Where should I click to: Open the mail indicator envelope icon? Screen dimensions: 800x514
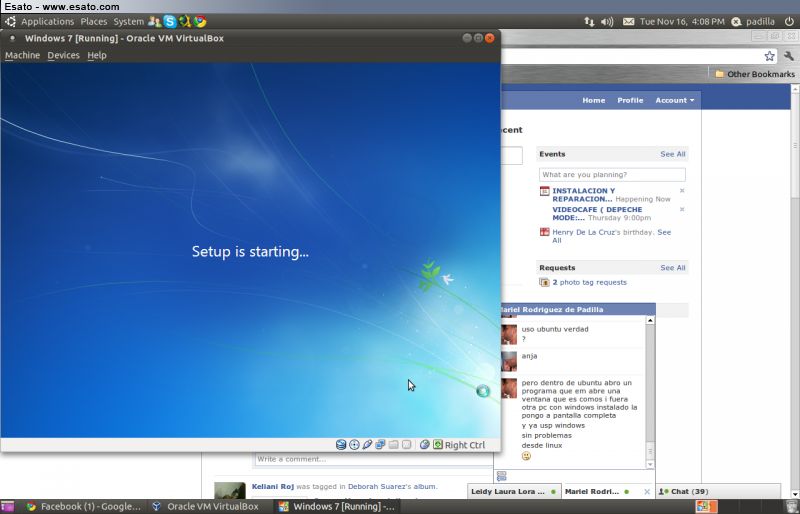[629, 21]
